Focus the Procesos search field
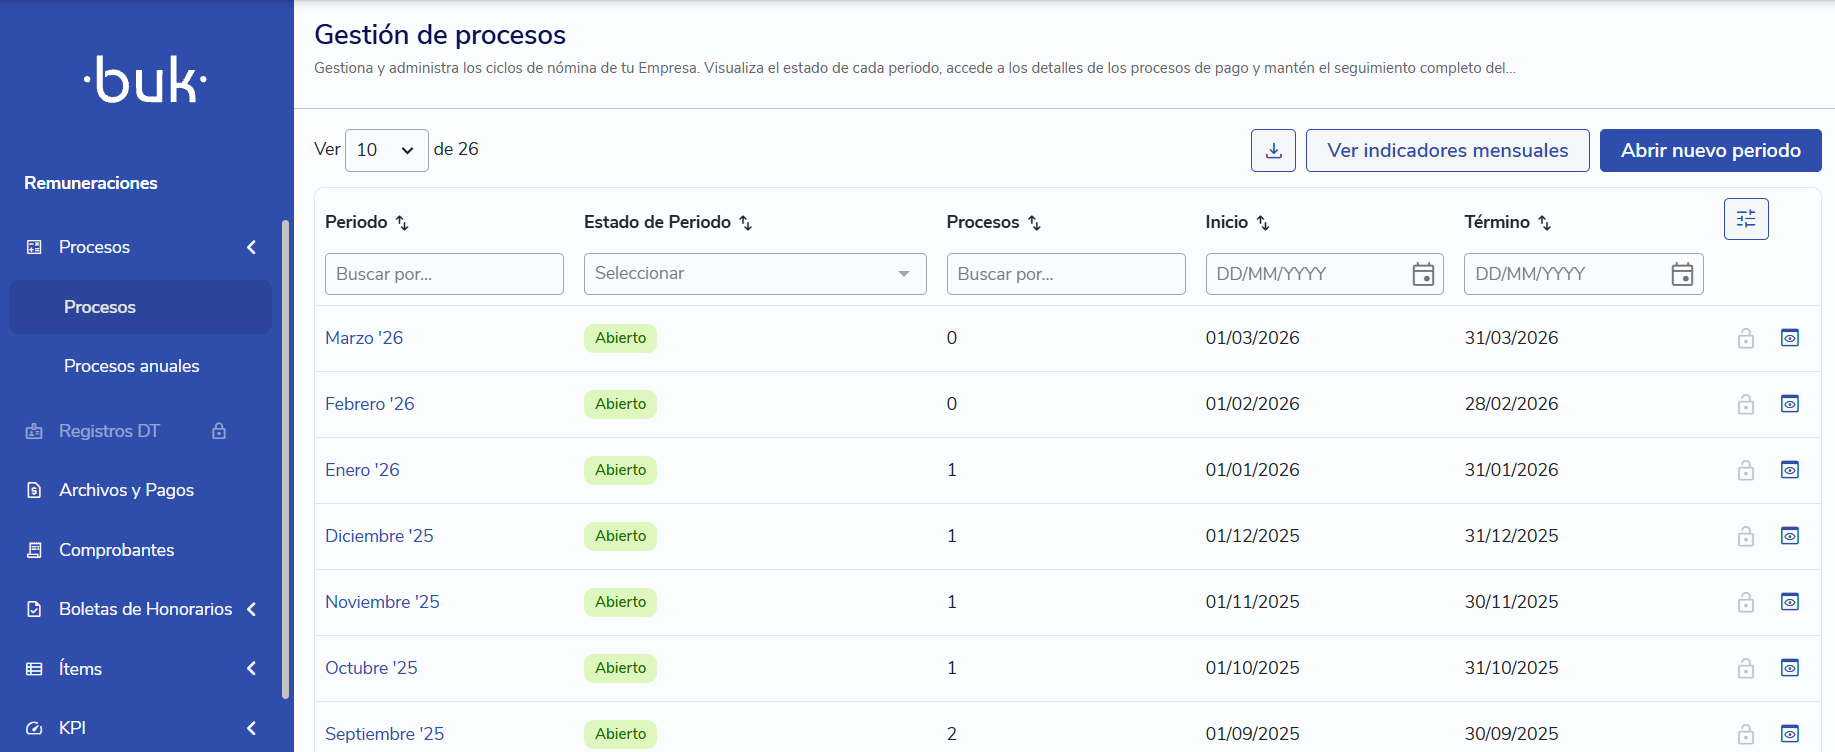Viewport: 1835px width, 752px height. (x=1066, y=274)
